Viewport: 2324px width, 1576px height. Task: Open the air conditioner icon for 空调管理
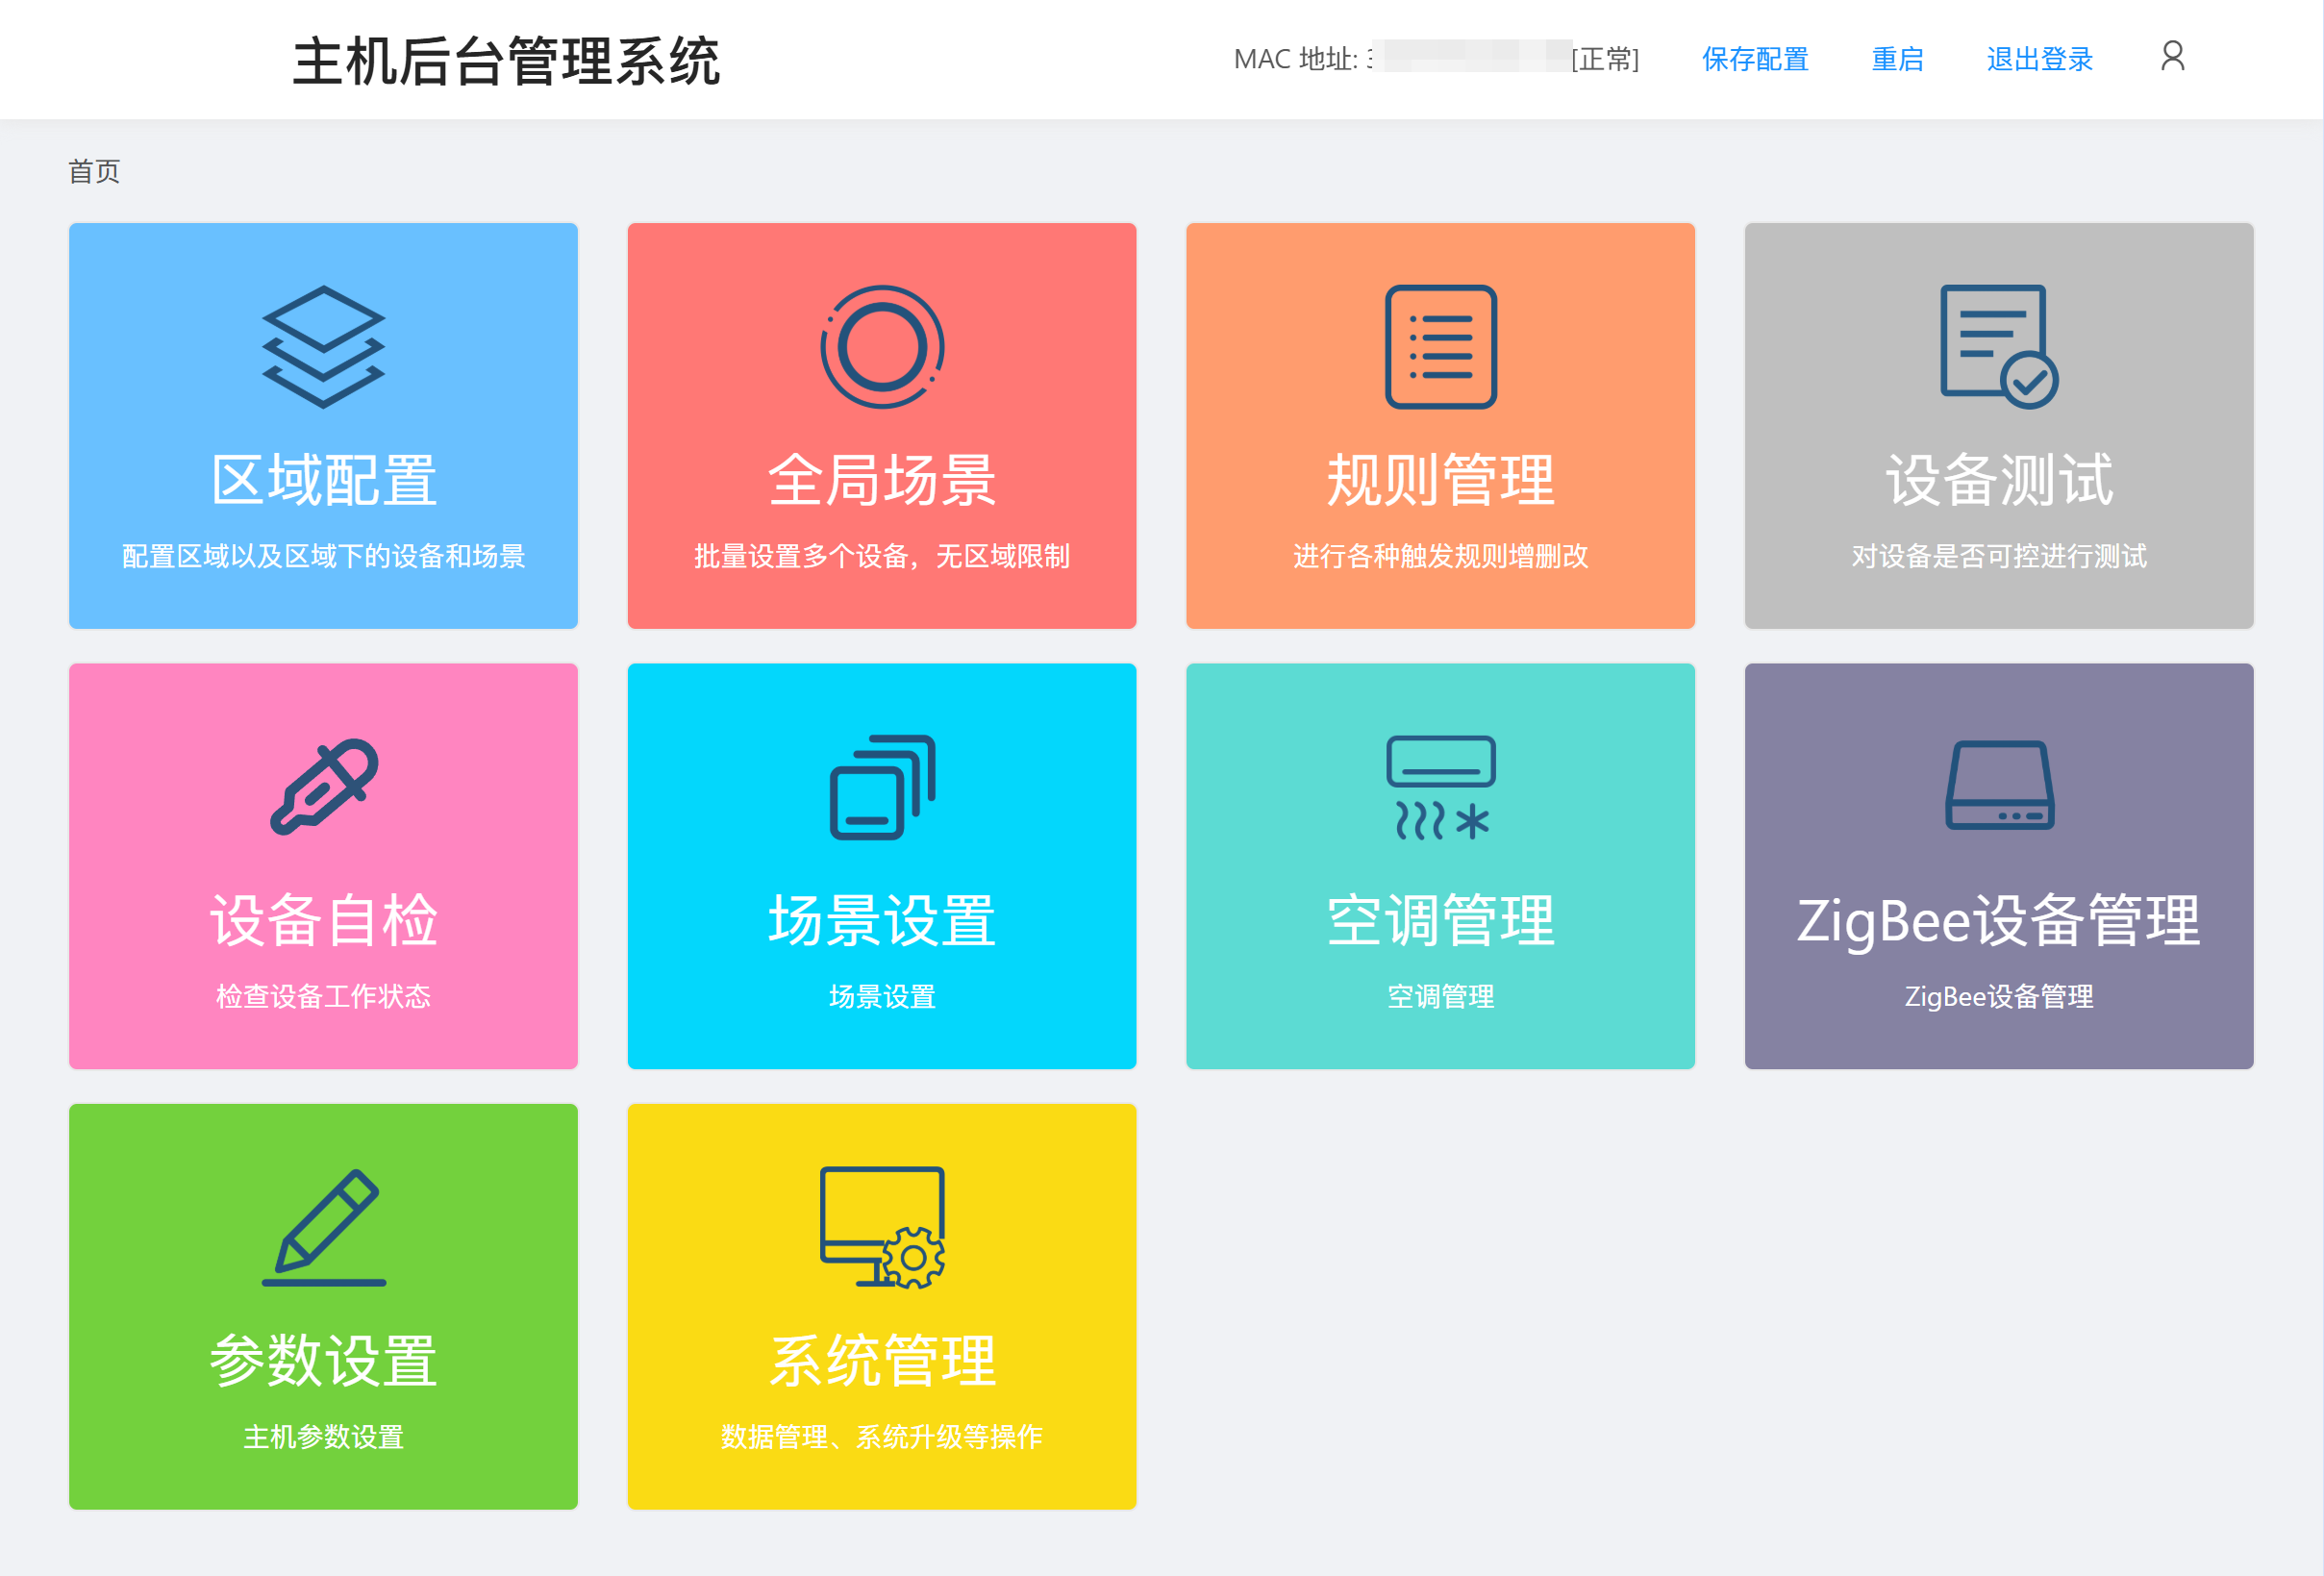[1440, 787]
